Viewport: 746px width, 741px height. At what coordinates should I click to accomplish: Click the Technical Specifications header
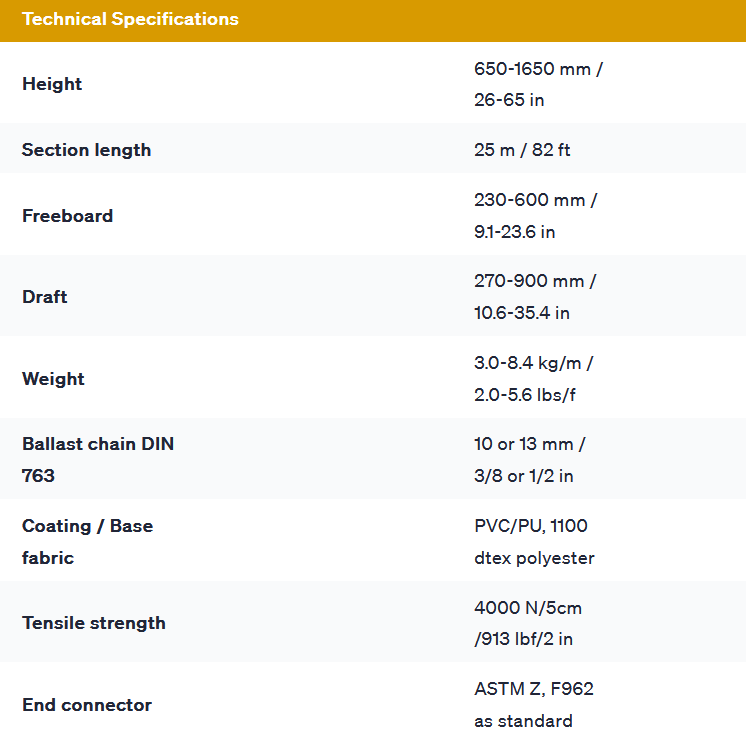(x=130, y=19)
